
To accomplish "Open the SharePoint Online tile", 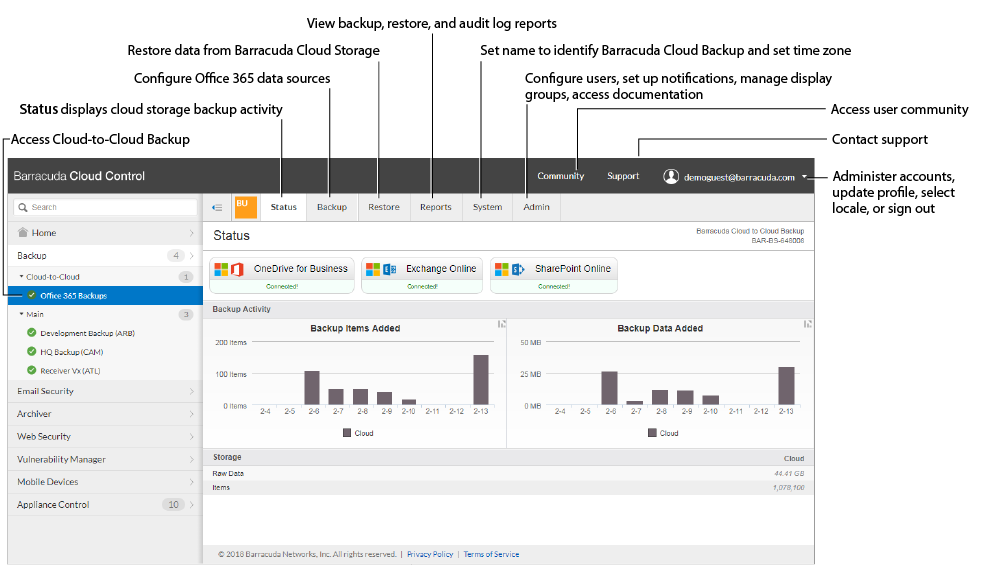I will click(552, 275).
